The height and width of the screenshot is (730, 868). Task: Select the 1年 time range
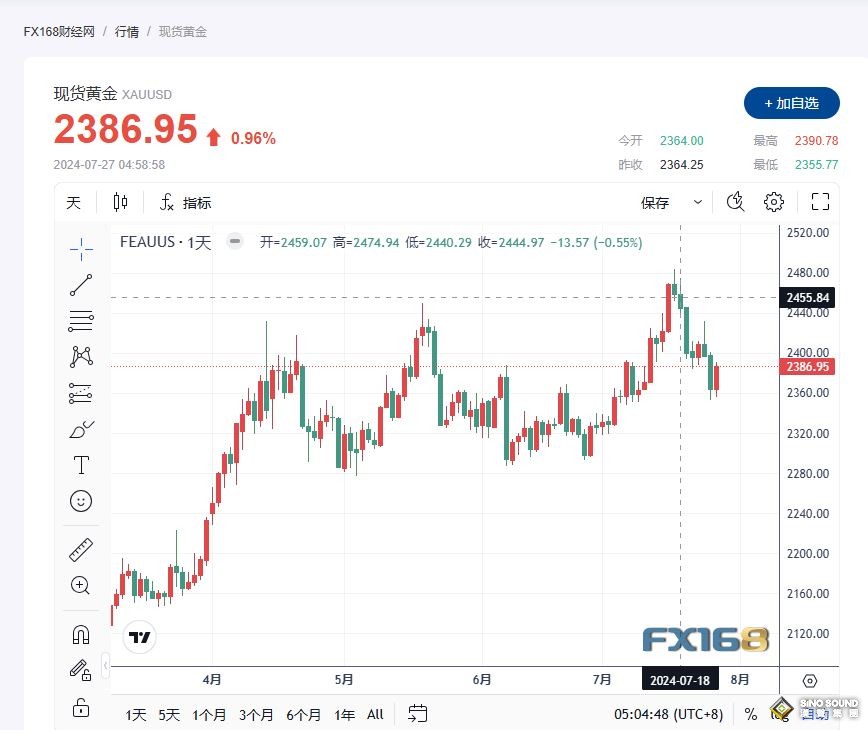click(x=344, y=715)
